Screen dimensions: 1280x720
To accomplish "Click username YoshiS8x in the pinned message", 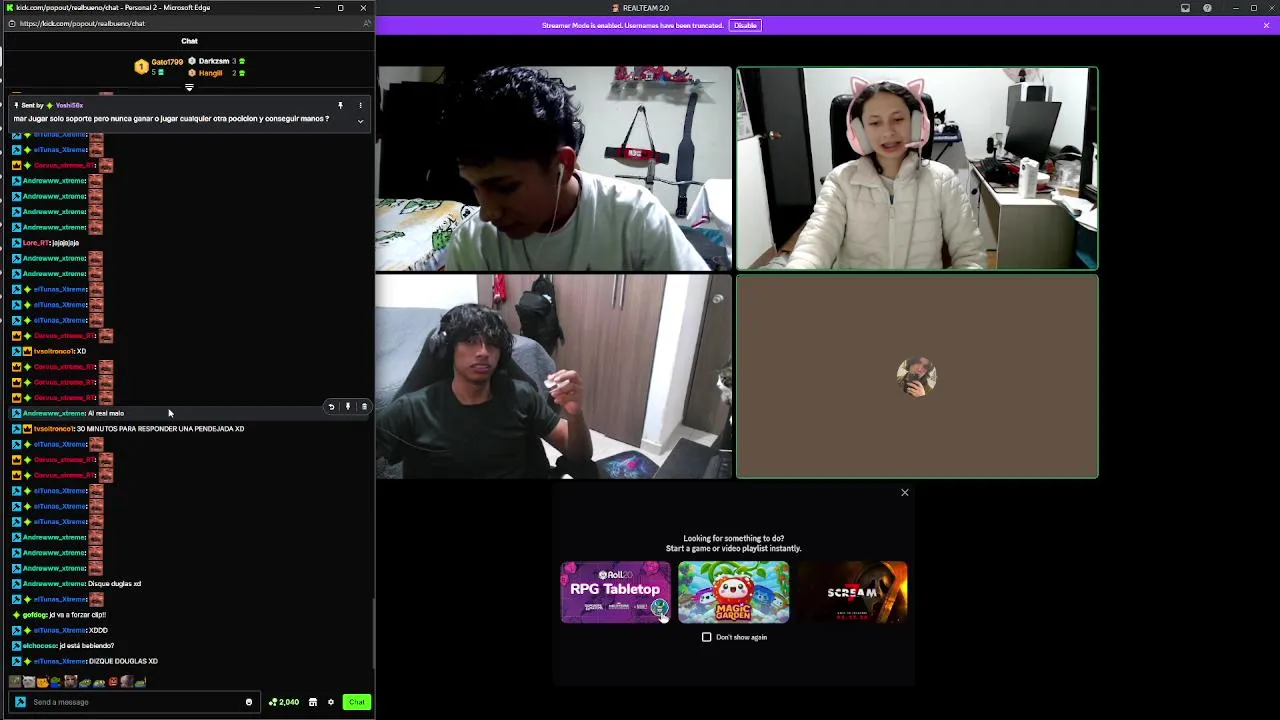I will 69,105.
